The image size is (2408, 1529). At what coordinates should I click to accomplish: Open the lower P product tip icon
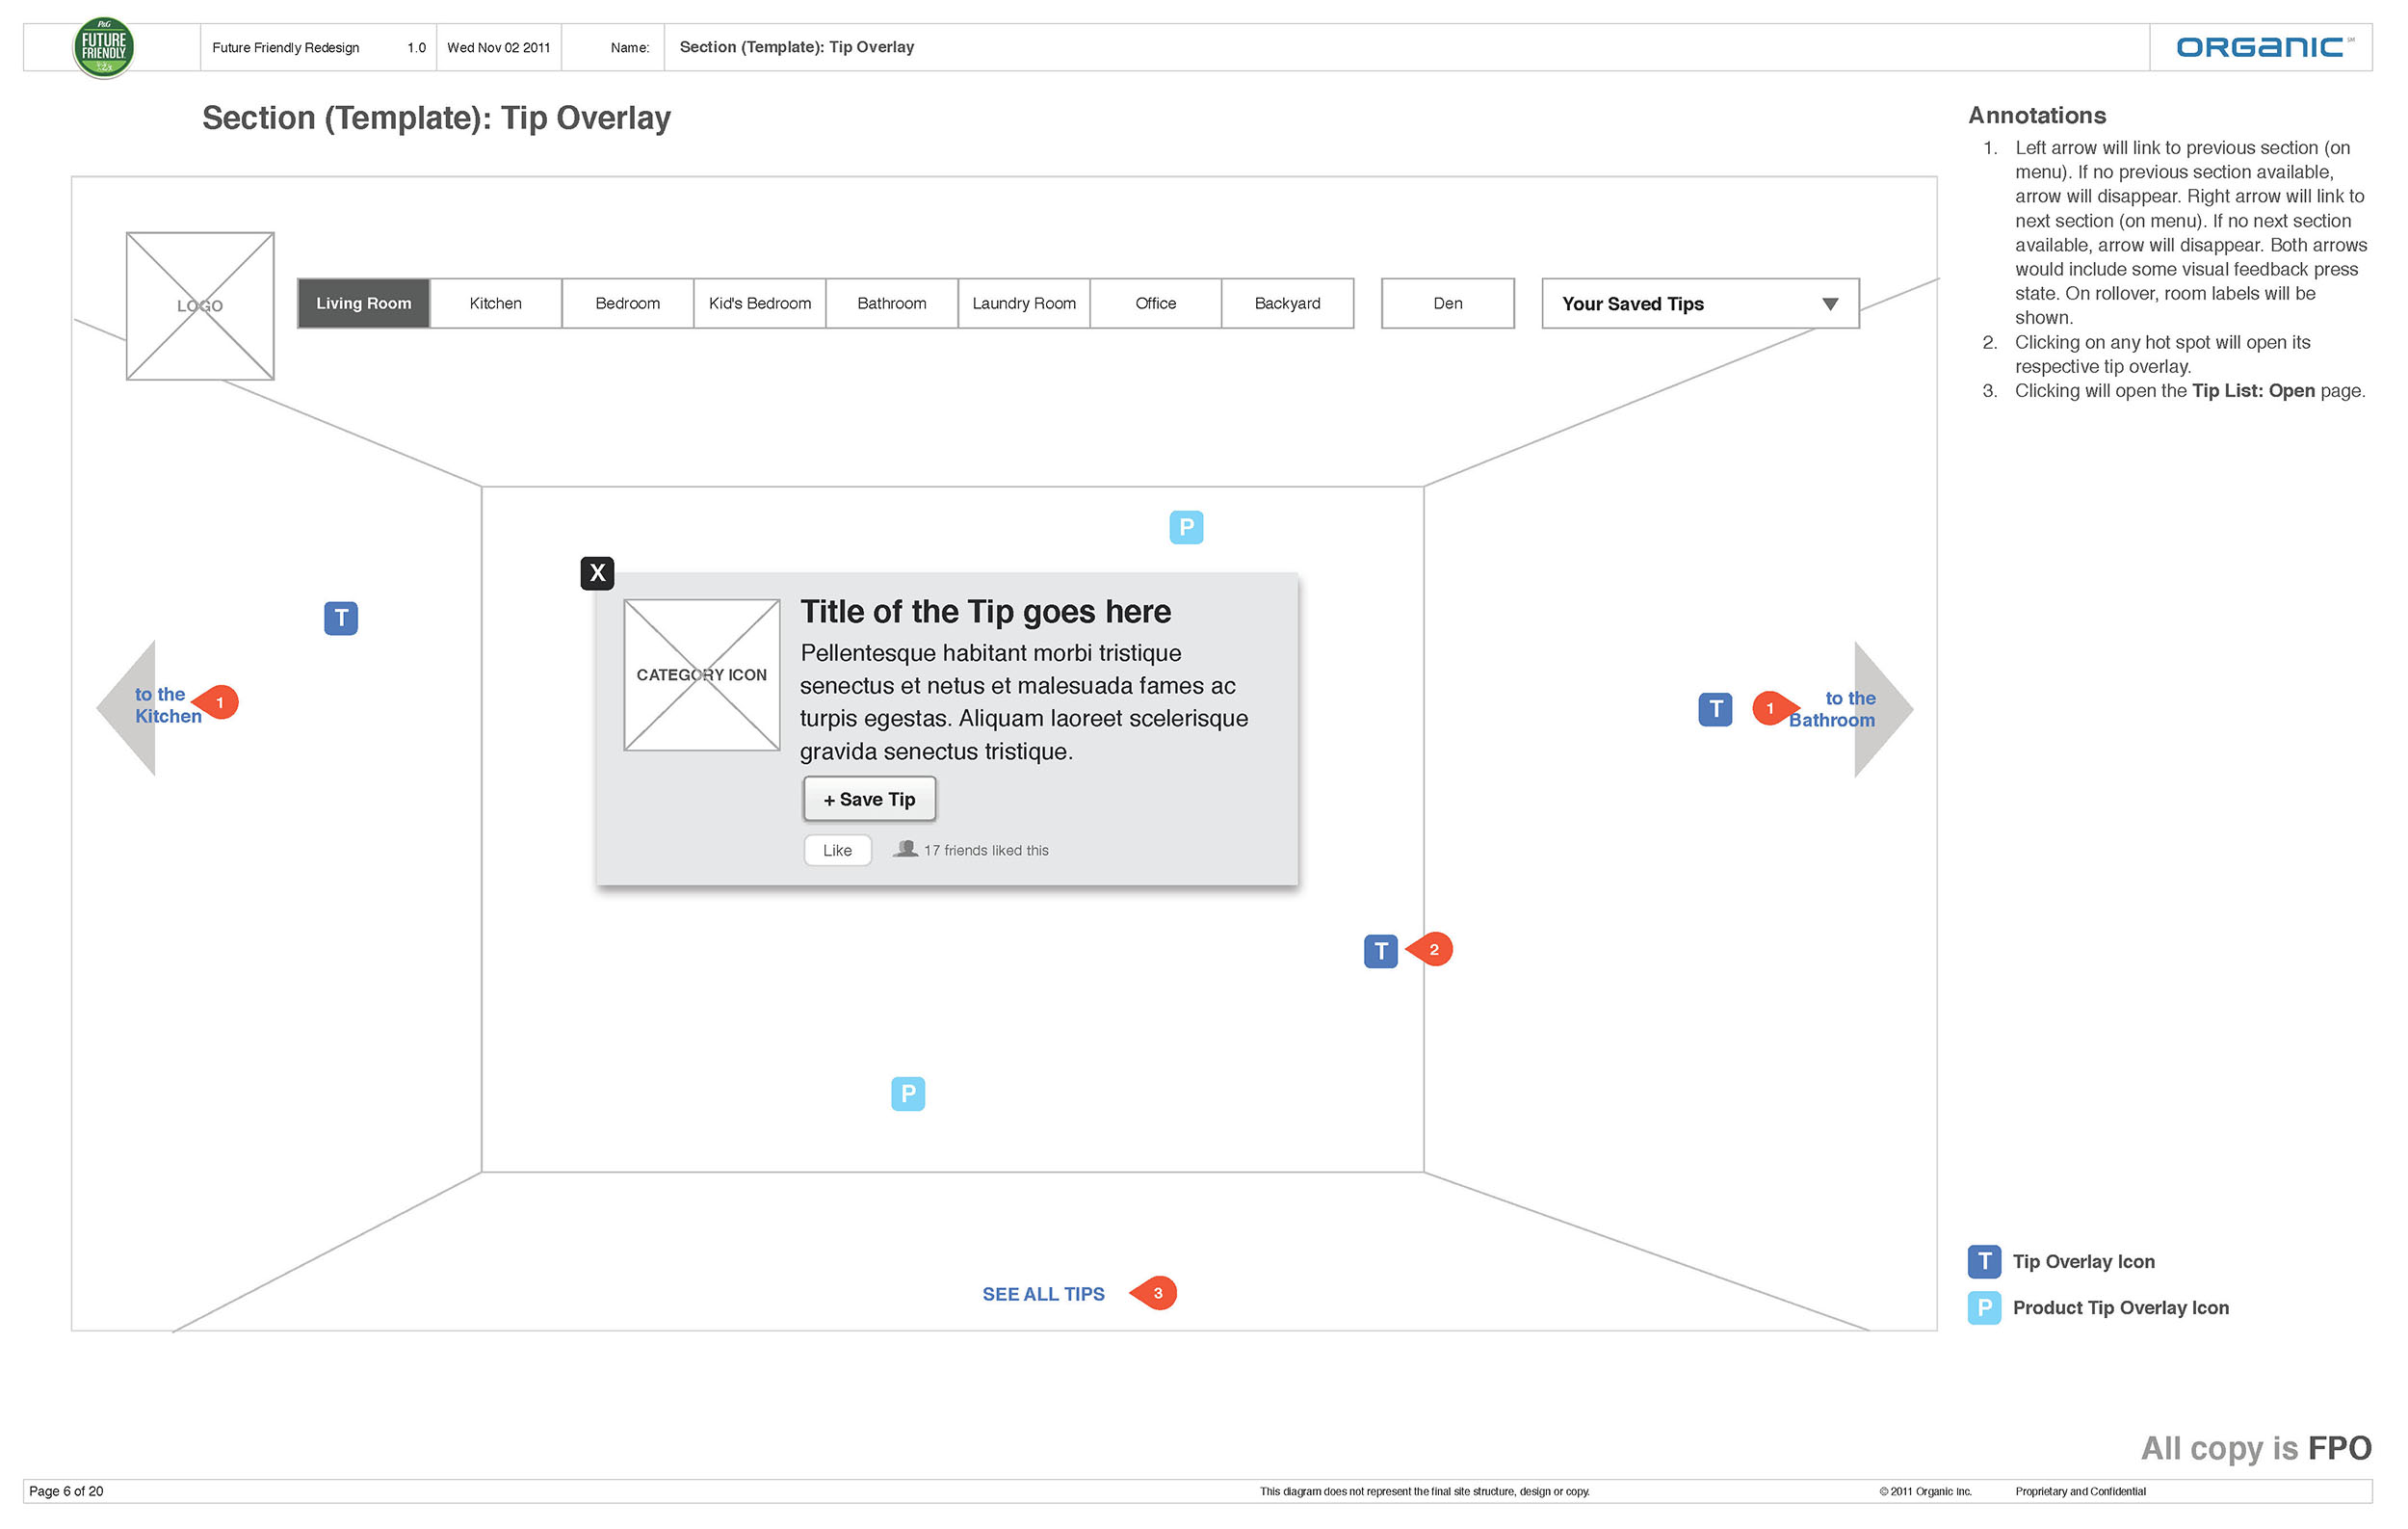pyautogui.click(x=908, y=1093)
